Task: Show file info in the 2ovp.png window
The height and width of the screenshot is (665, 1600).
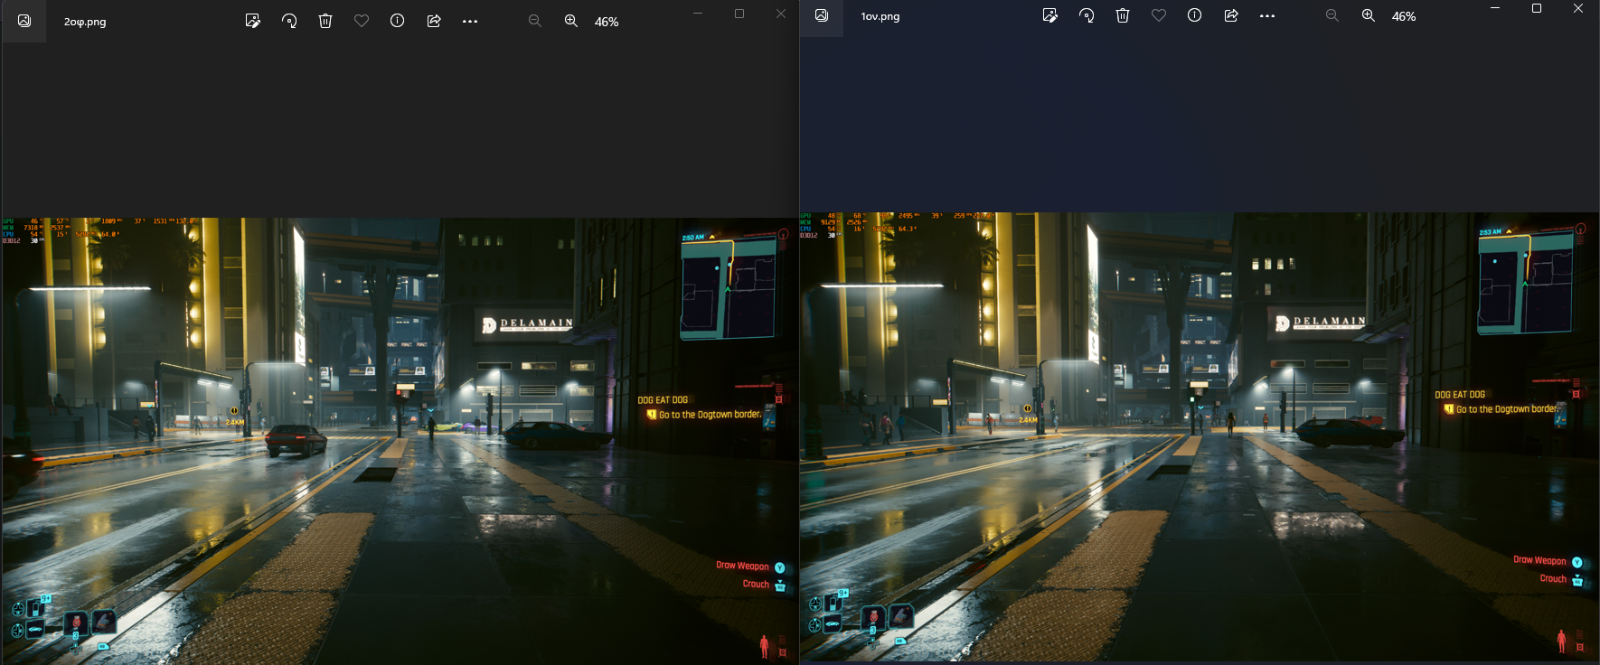Action: coord(397,21)
